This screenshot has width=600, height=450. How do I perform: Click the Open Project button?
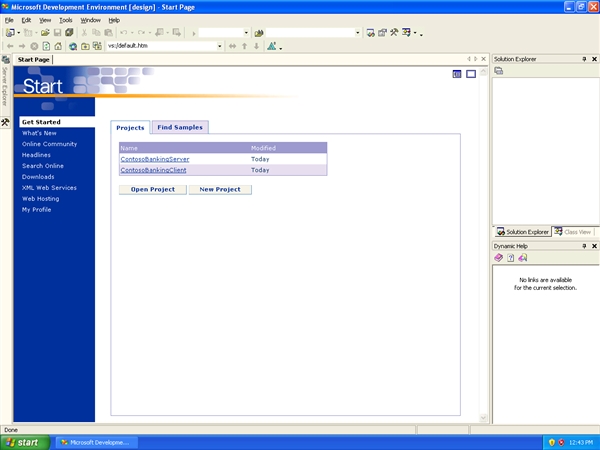[x=153, y=190]
